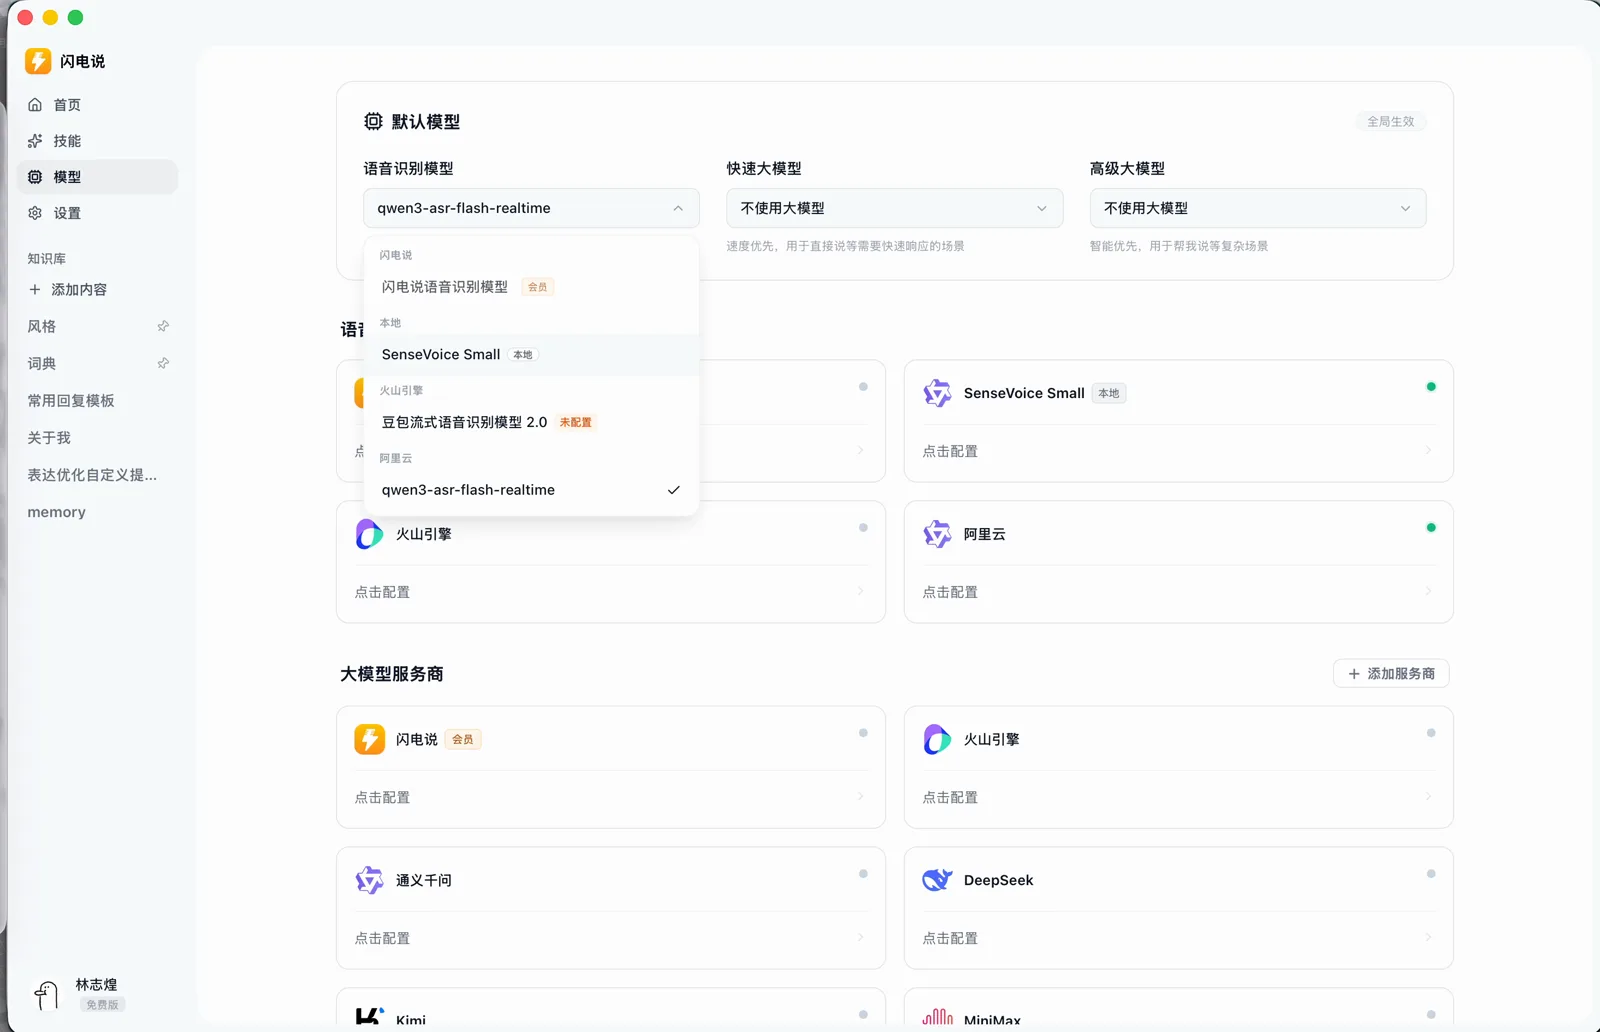The height and width of the screenshot is (1032, 1600).
Task: Click the 闪电说 lightning app logo
Action: [38, 61]
